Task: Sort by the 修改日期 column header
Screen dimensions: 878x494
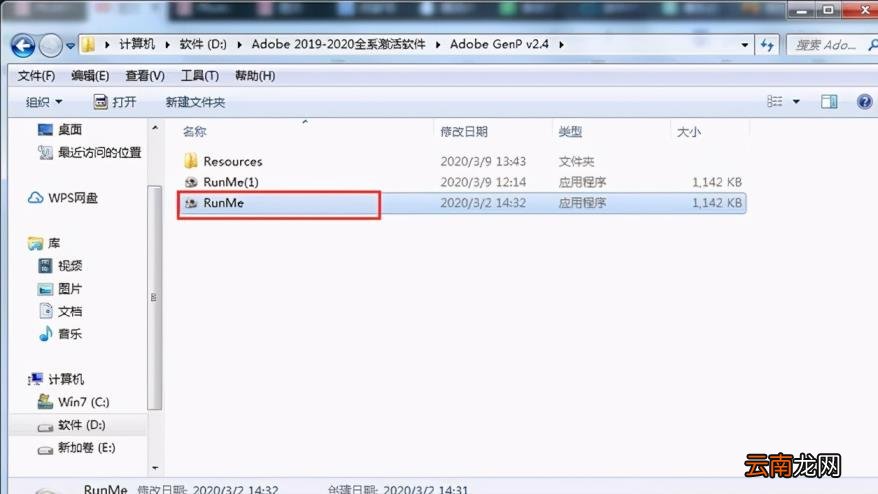Action: point(464,132)
